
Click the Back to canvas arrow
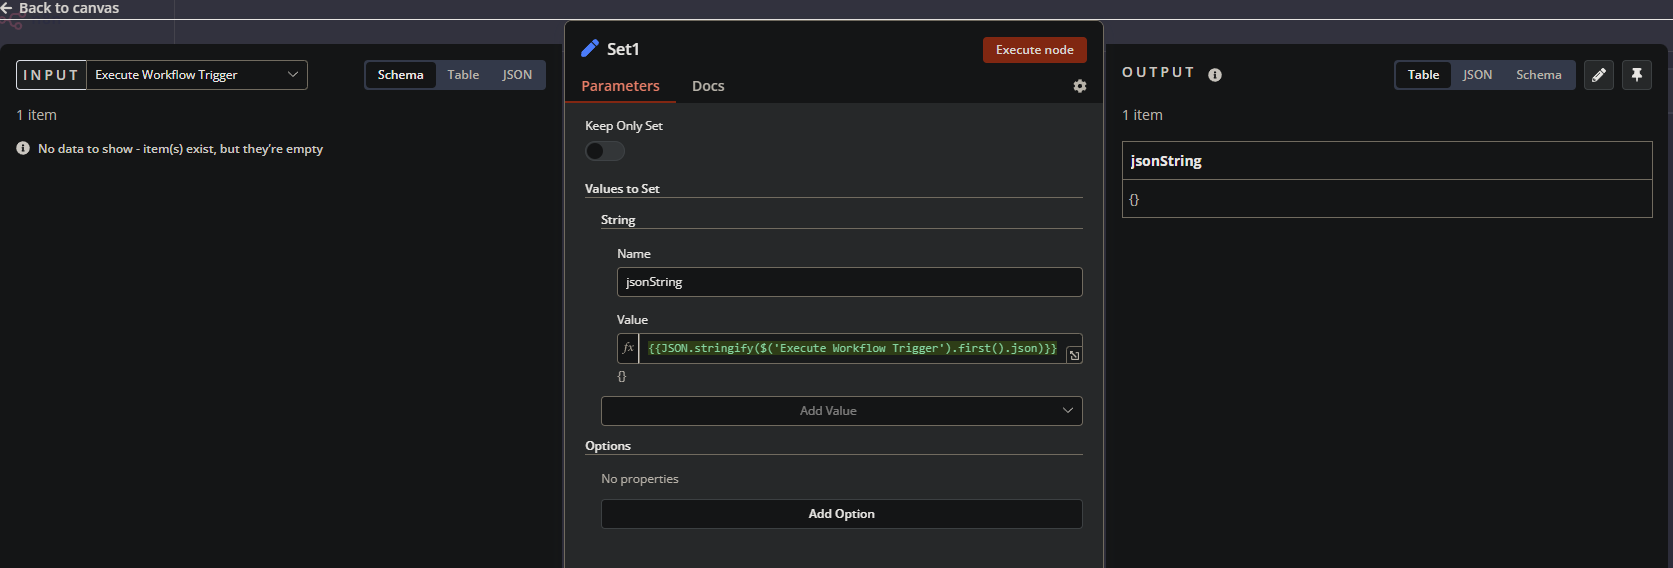point(7,8)
